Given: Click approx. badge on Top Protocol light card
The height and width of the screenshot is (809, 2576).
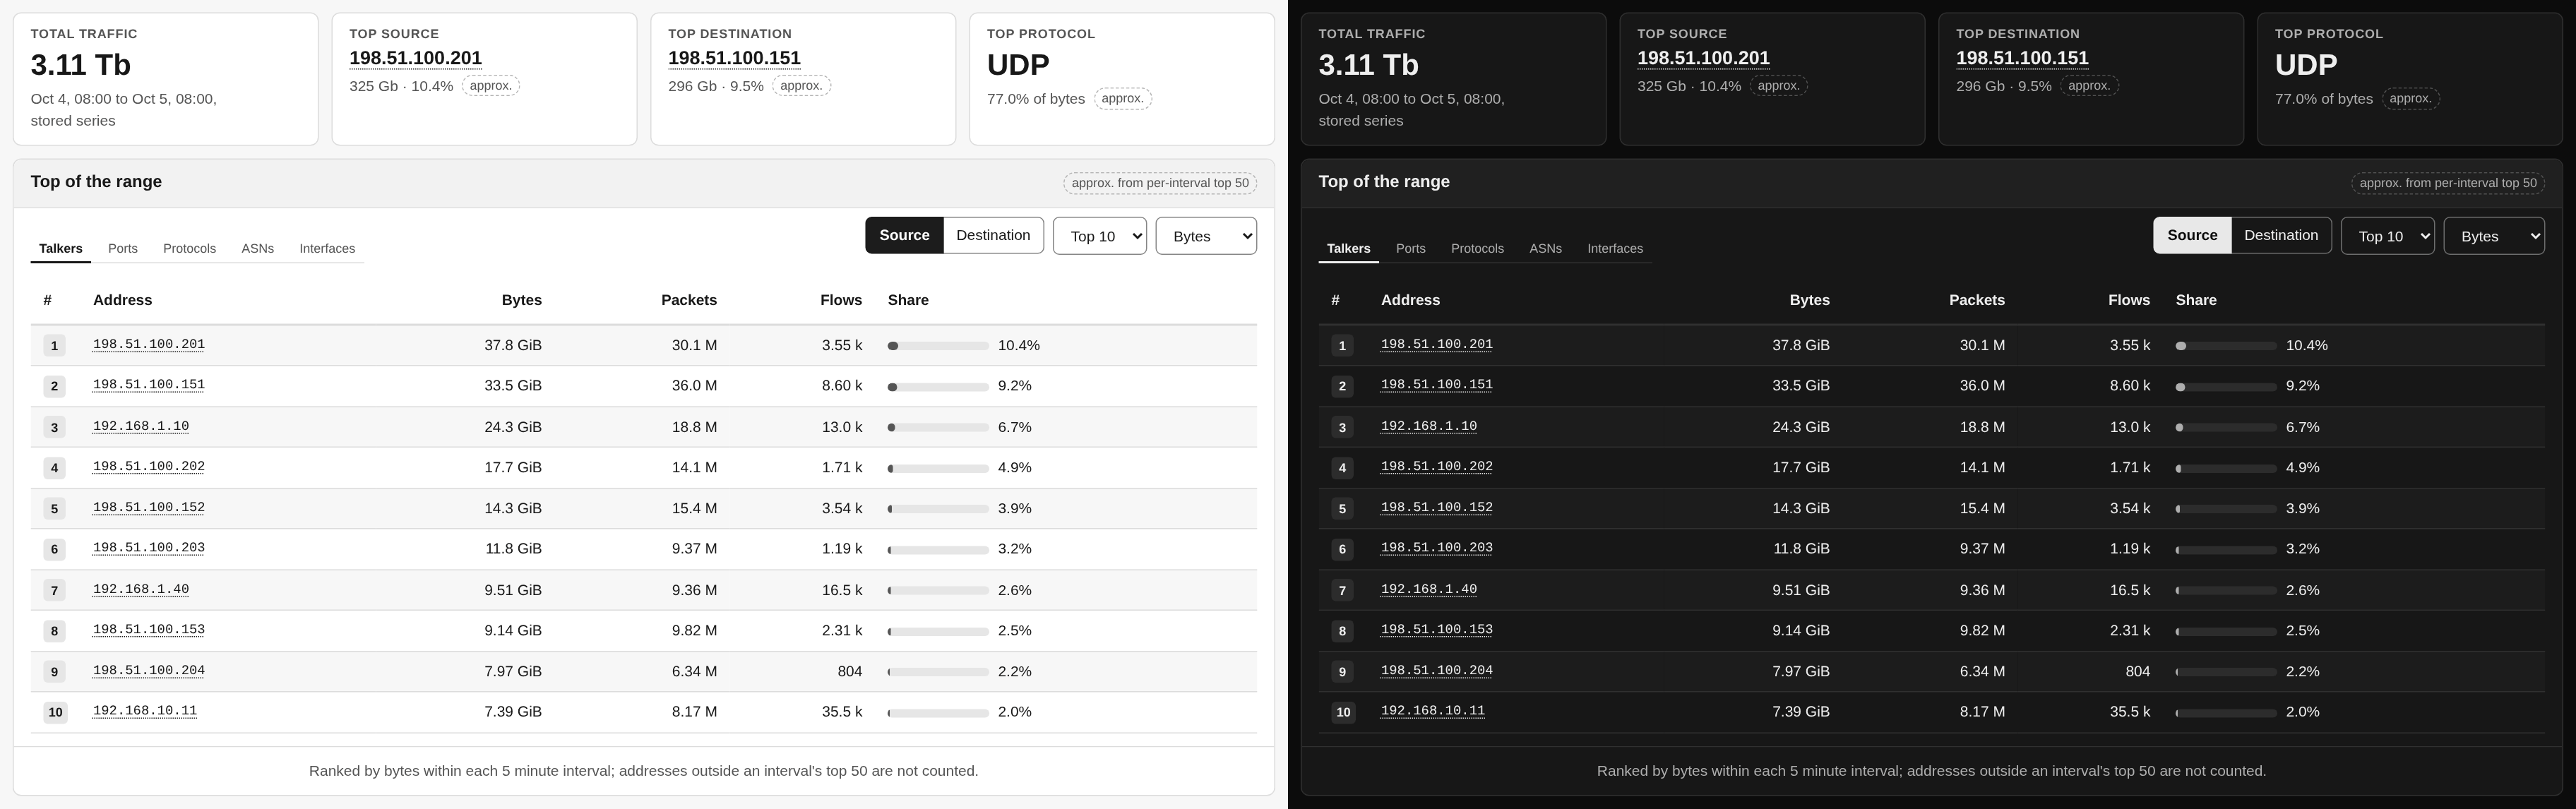Looking at the screenshot, I should point(1123,98).
